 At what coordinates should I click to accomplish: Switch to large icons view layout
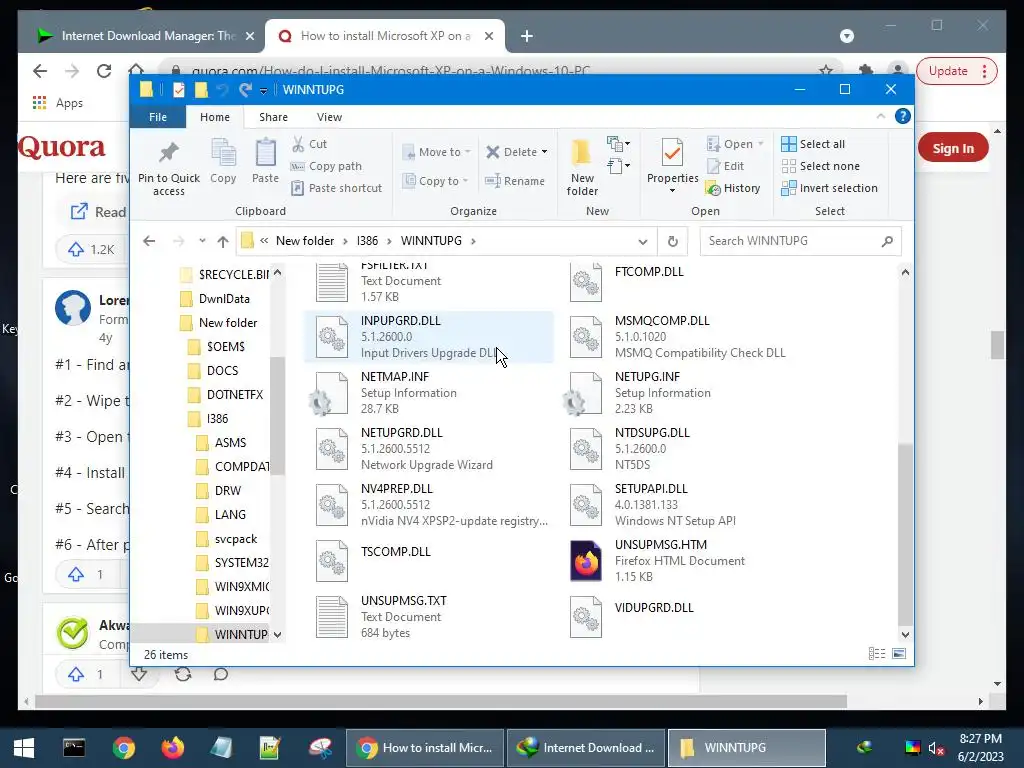(899, 654)
